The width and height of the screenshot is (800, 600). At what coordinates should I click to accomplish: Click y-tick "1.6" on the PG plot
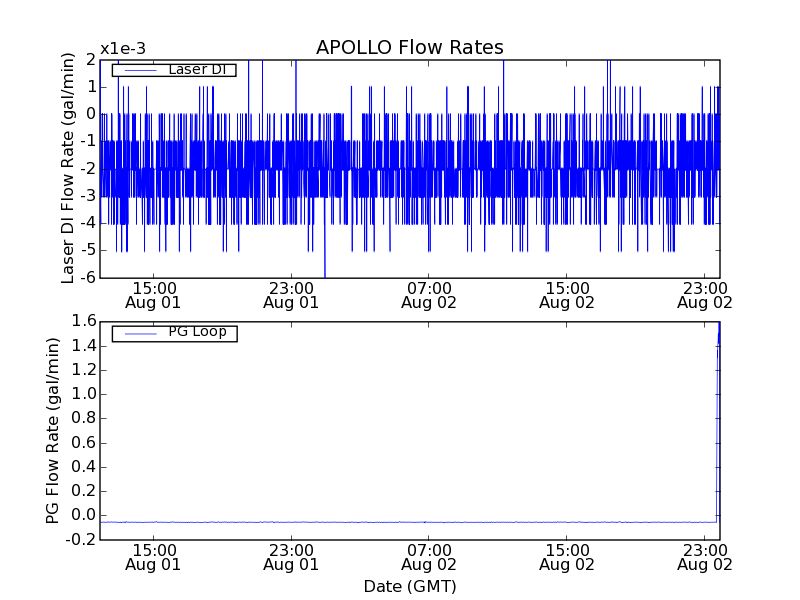[x=84, y=321]
